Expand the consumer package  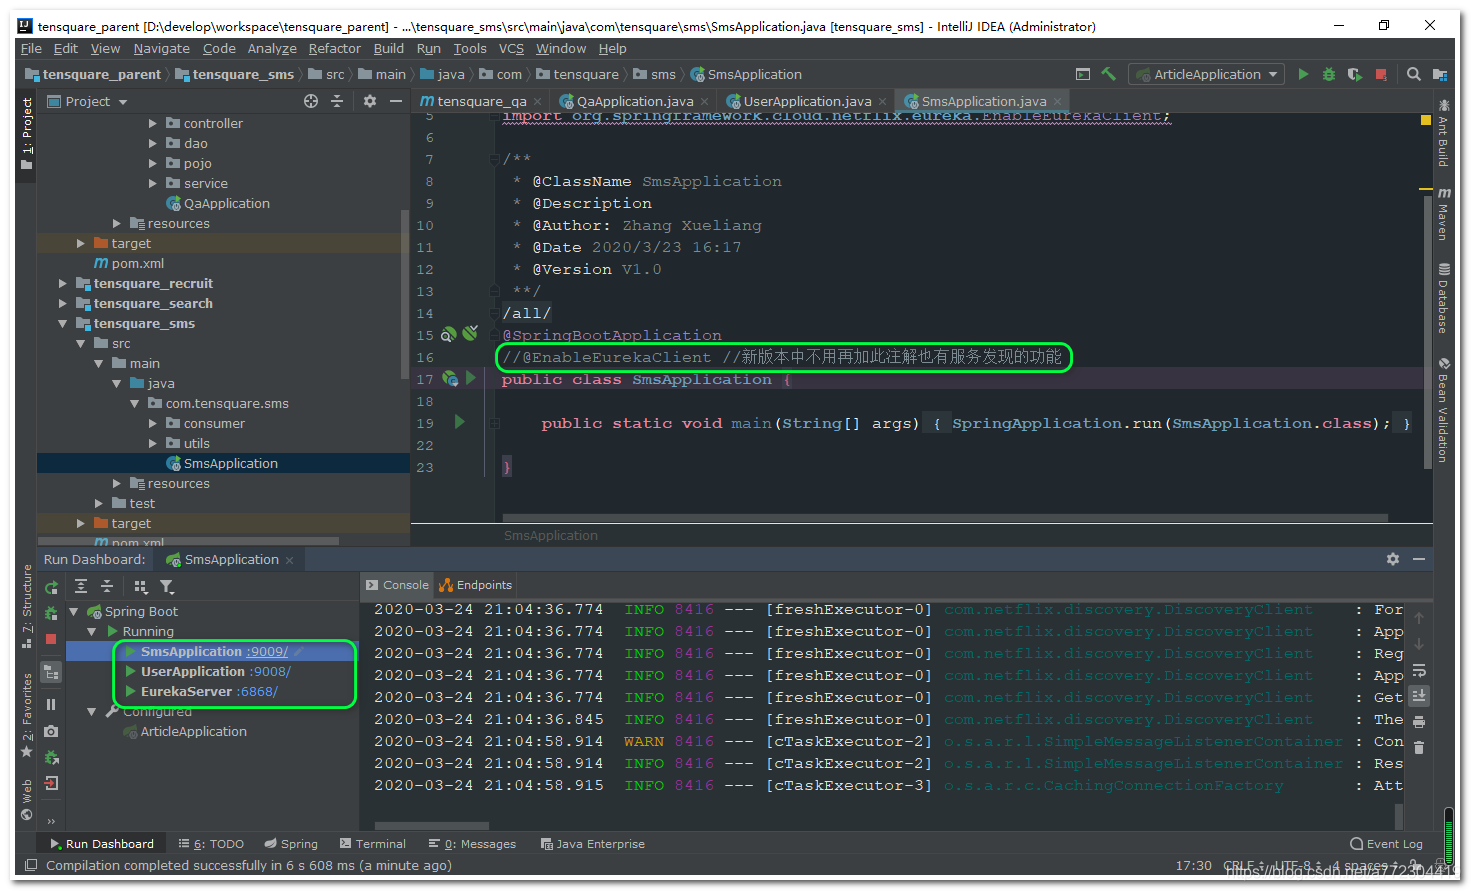click(153, 423)
